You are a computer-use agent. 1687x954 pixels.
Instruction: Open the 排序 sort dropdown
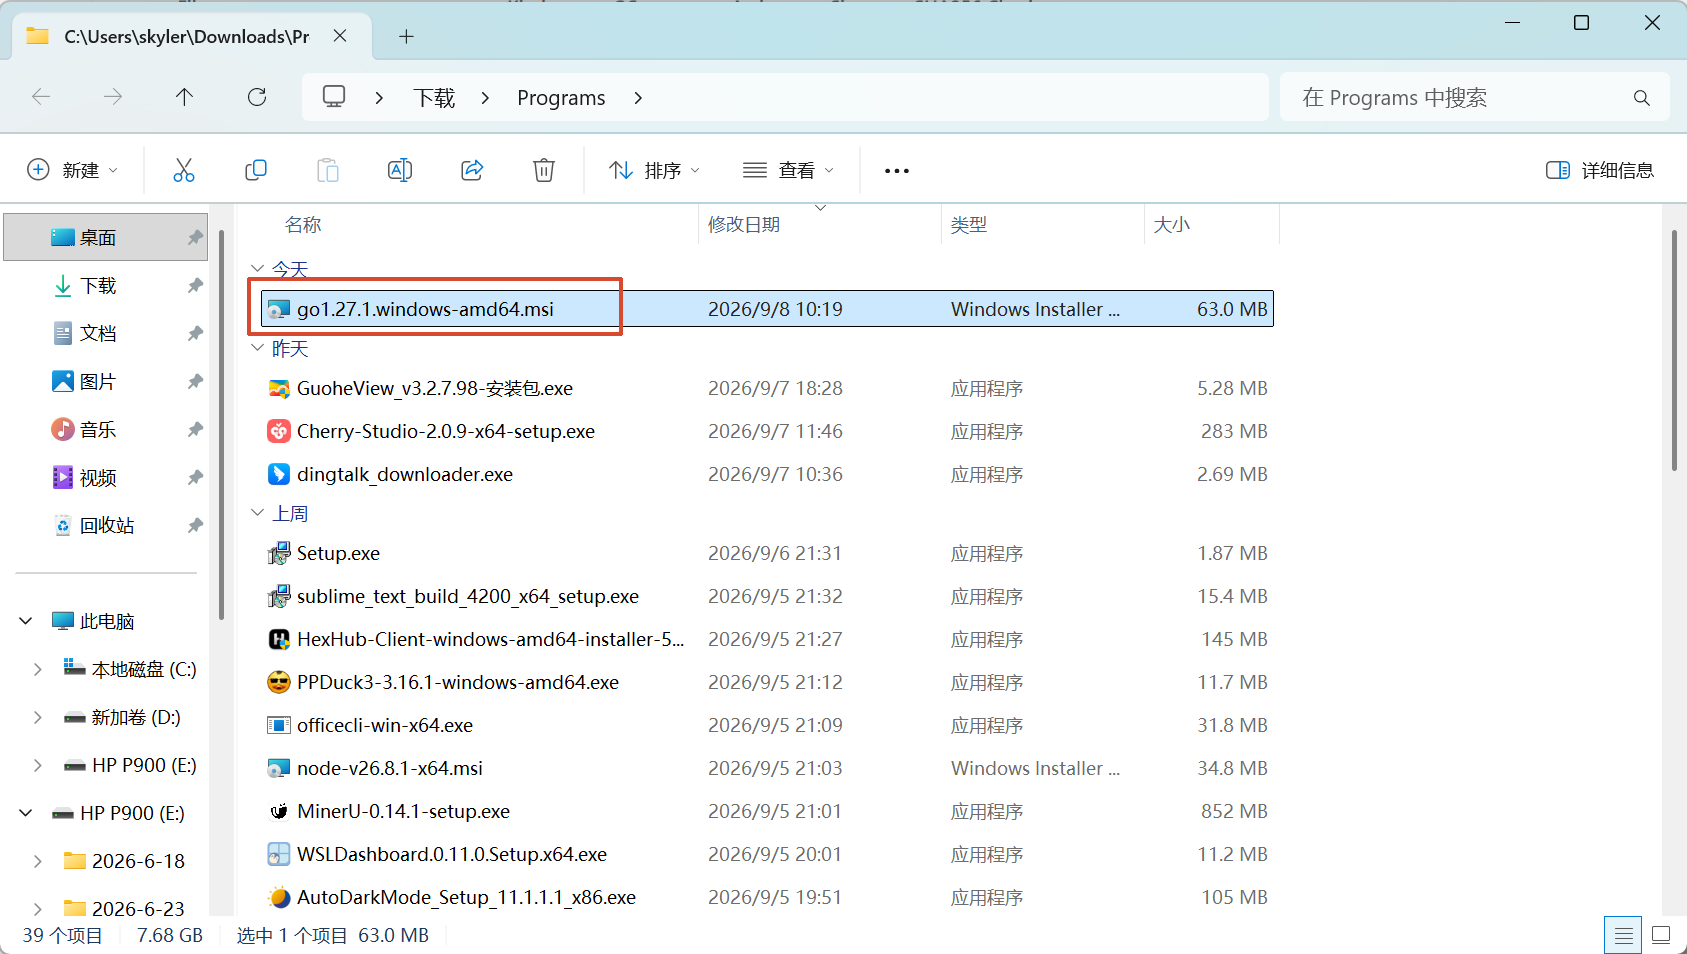pos(655,170)
